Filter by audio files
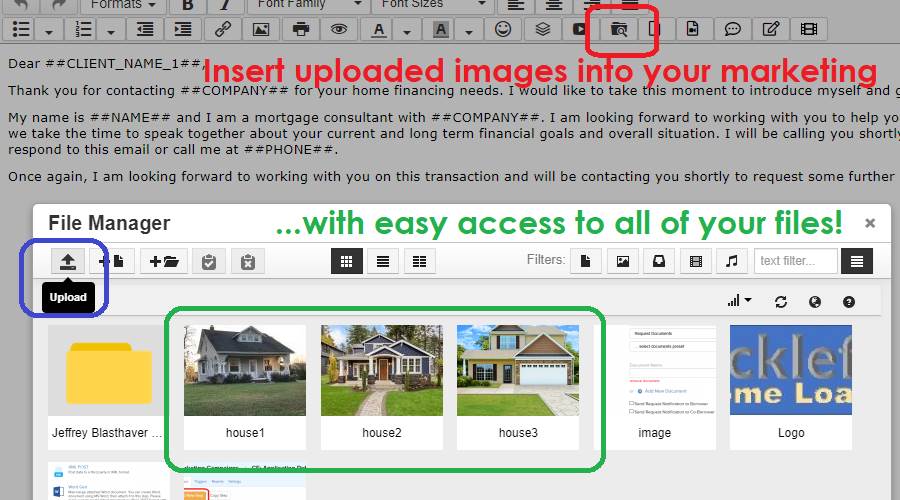This screenshot has width=900, height=500. pos(732,262)
